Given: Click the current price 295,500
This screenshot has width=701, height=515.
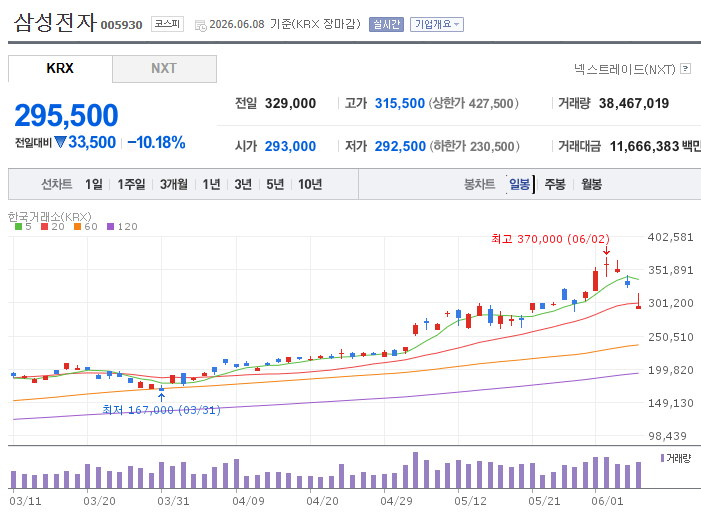Looking at the screenshot, I should click(x=66, y=115).
